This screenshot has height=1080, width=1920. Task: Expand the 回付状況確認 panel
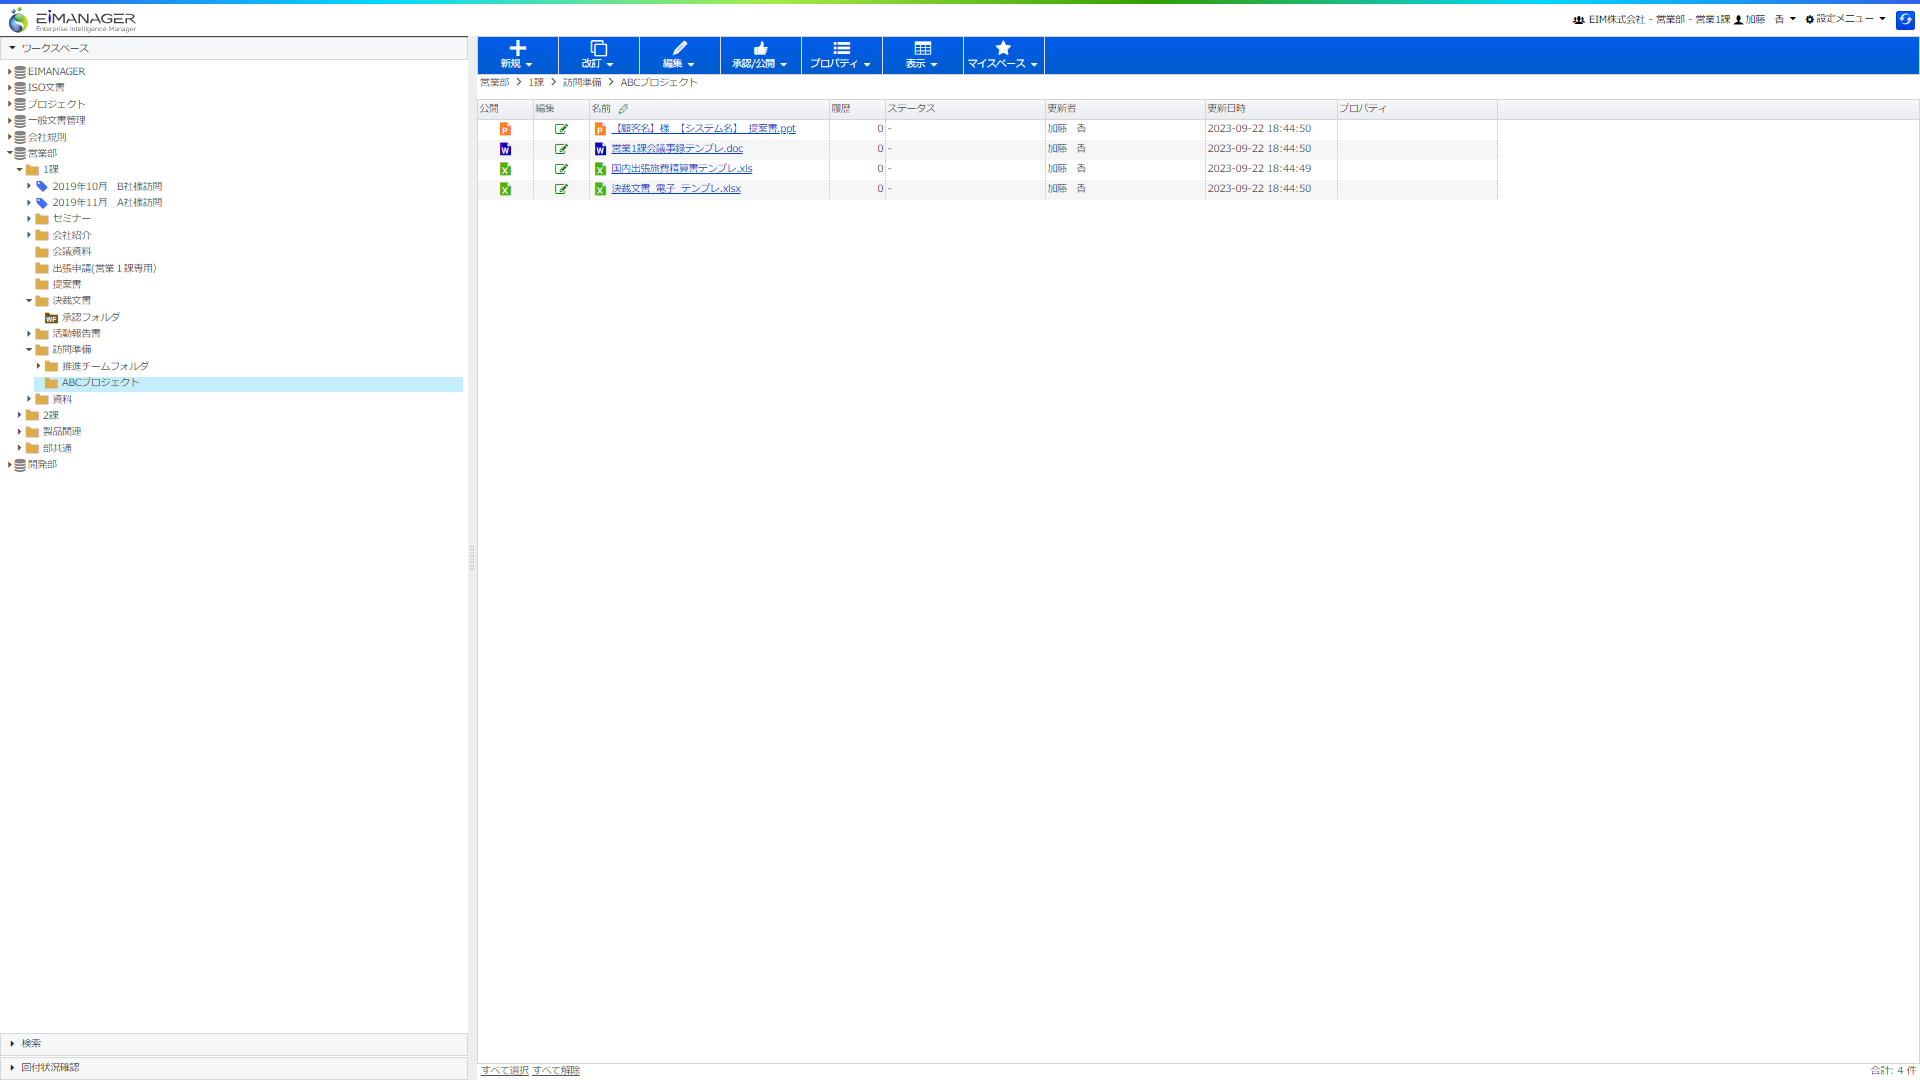[234, 1067]
